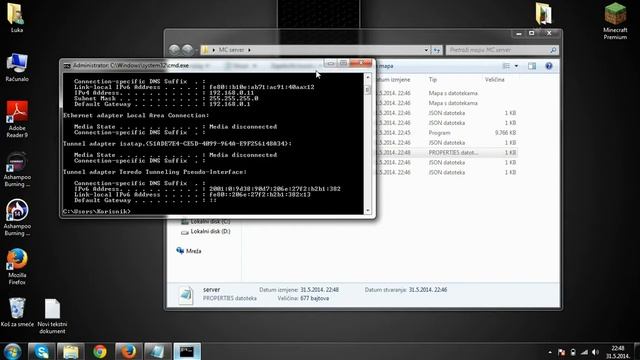Go back in MC server Explorer window
The height and width of the screenshot is (360, 640).
click(174, 50)
